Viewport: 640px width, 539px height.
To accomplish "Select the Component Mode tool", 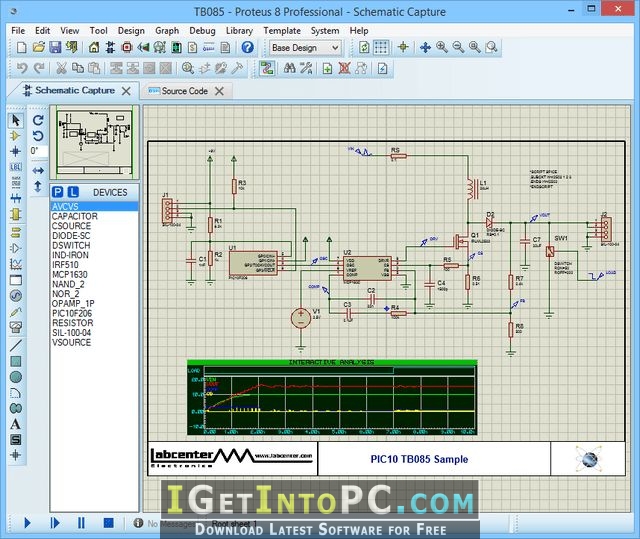I will 16,136.
